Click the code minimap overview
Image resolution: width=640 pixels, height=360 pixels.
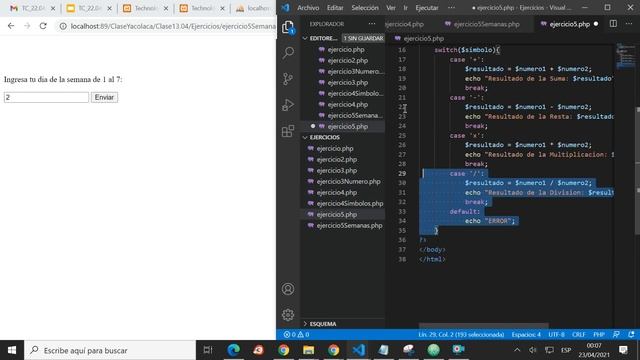pyautogui.click(x=625, y=57)
